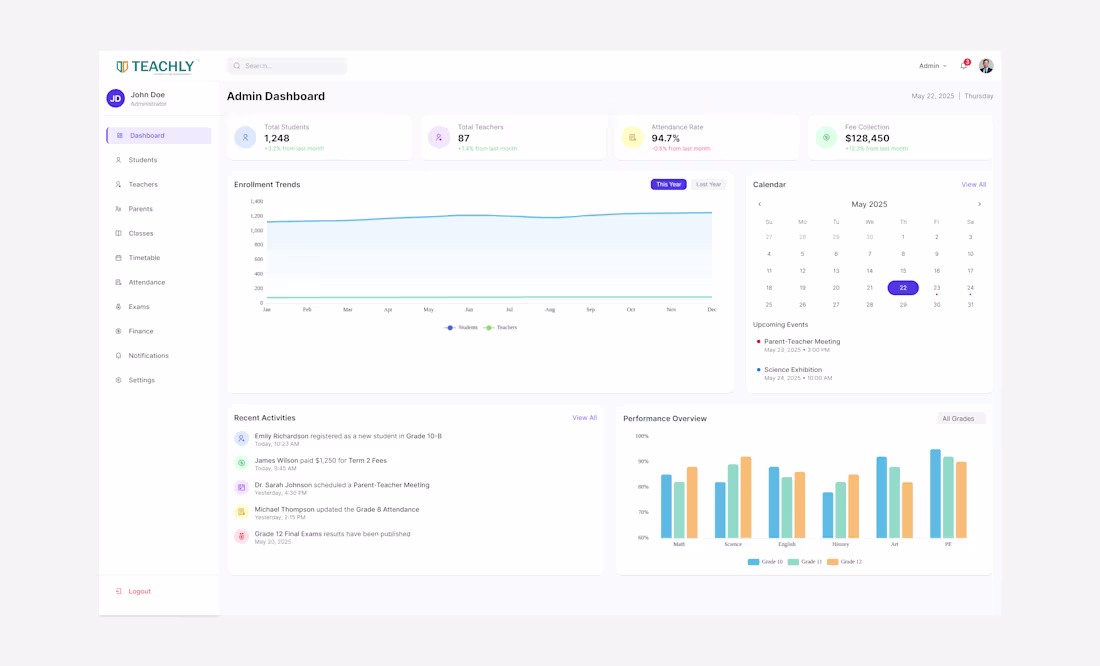Click the Finance sidebar icon
The height and width of the screenshot is (666, 1100).
coord(118,331)
